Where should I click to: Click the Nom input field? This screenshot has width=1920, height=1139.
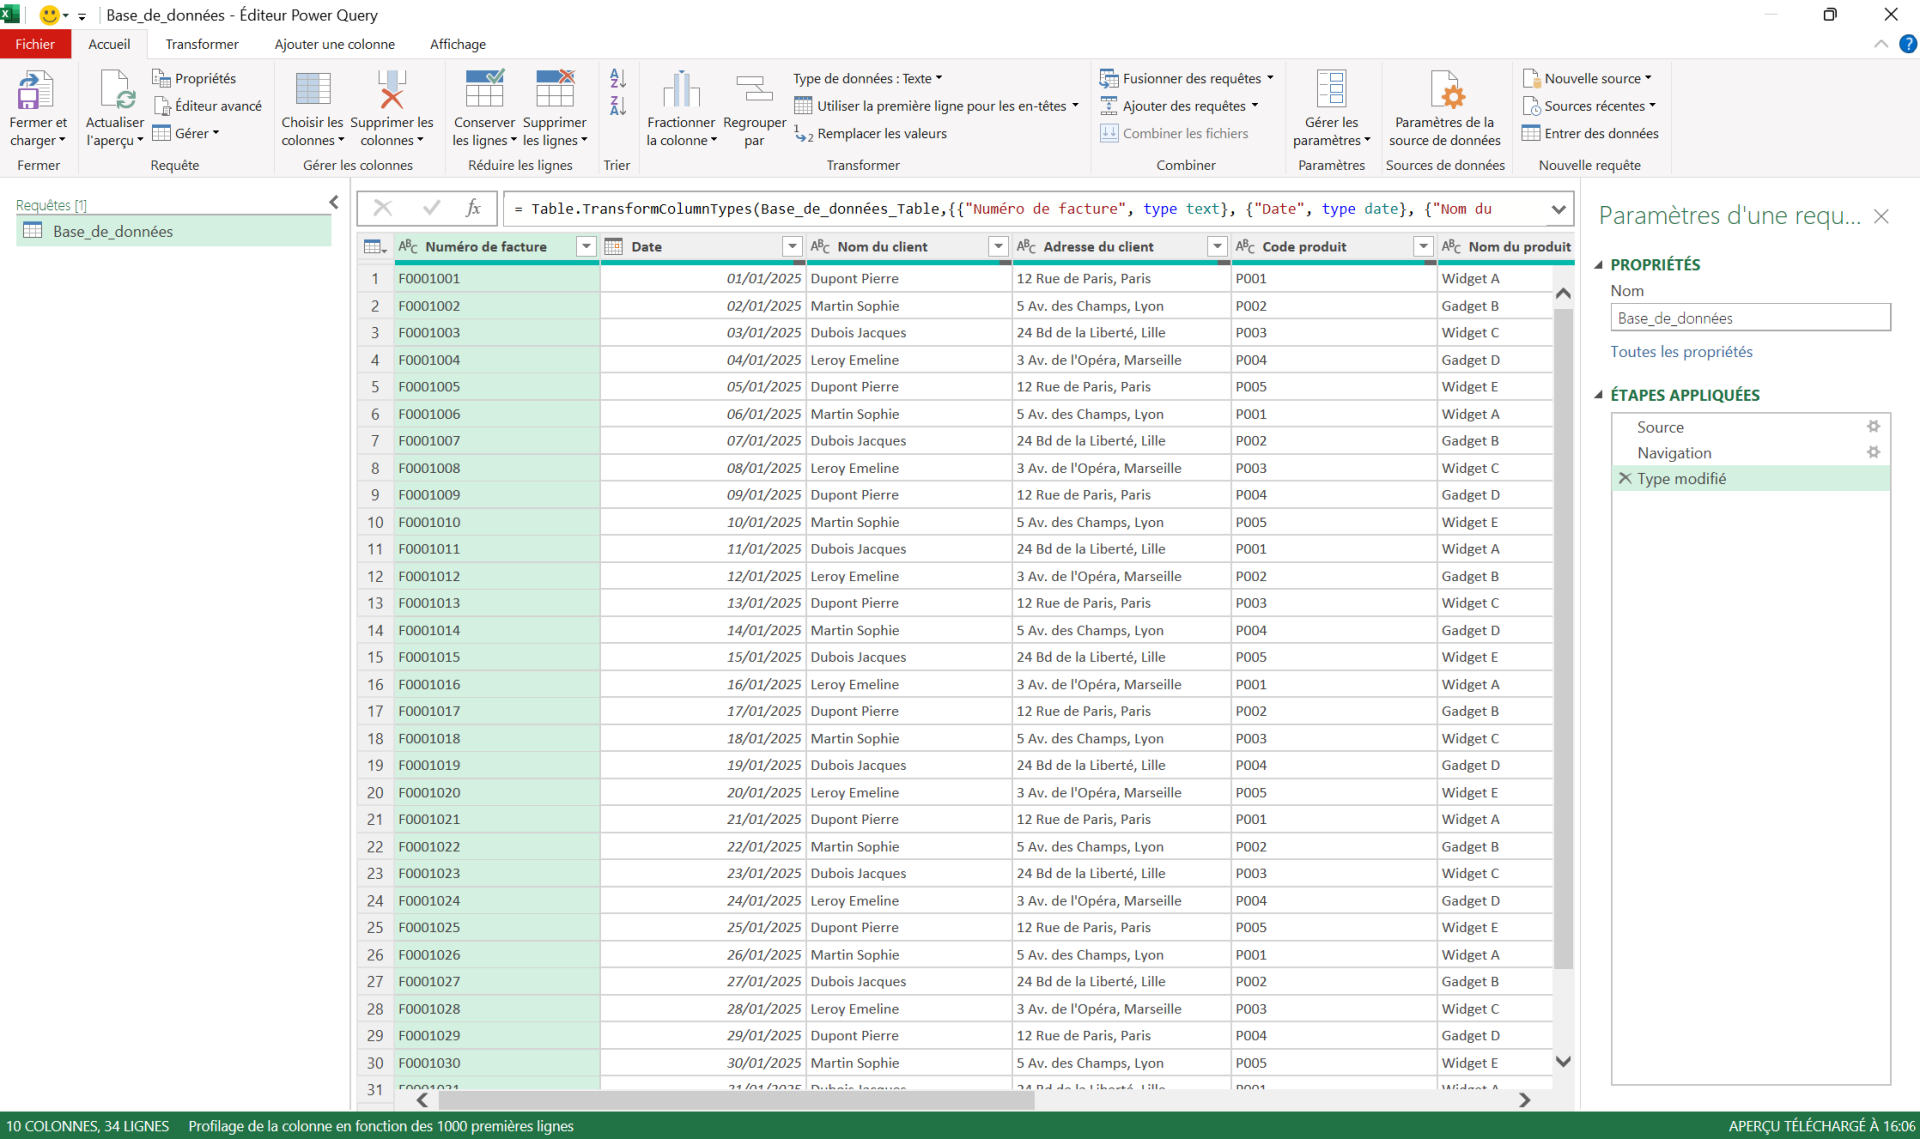pos(1750,318)
